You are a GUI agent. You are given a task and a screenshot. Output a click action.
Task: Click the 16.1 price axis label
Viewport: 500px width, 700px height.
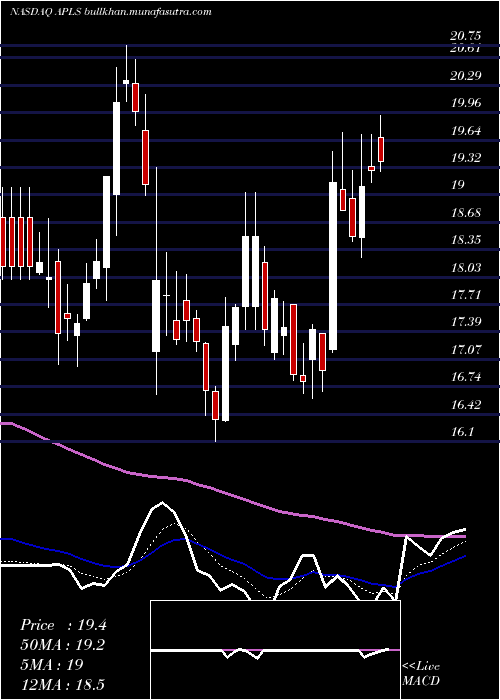[x=462, y=433]
